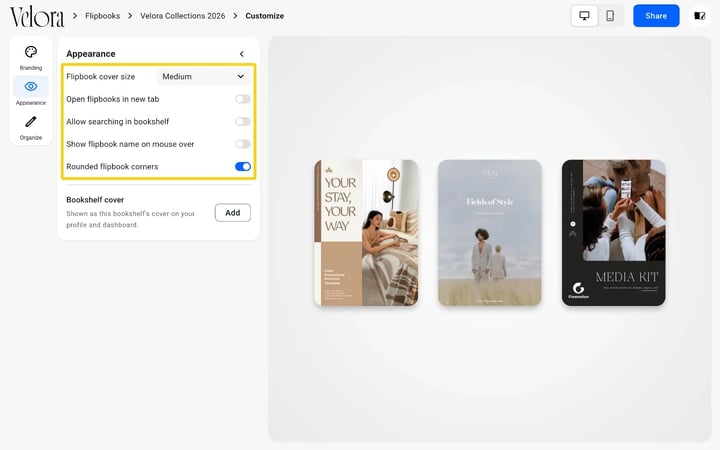
Task: Turn on Show flipbook name on mouse over
Action: [242, 144]
